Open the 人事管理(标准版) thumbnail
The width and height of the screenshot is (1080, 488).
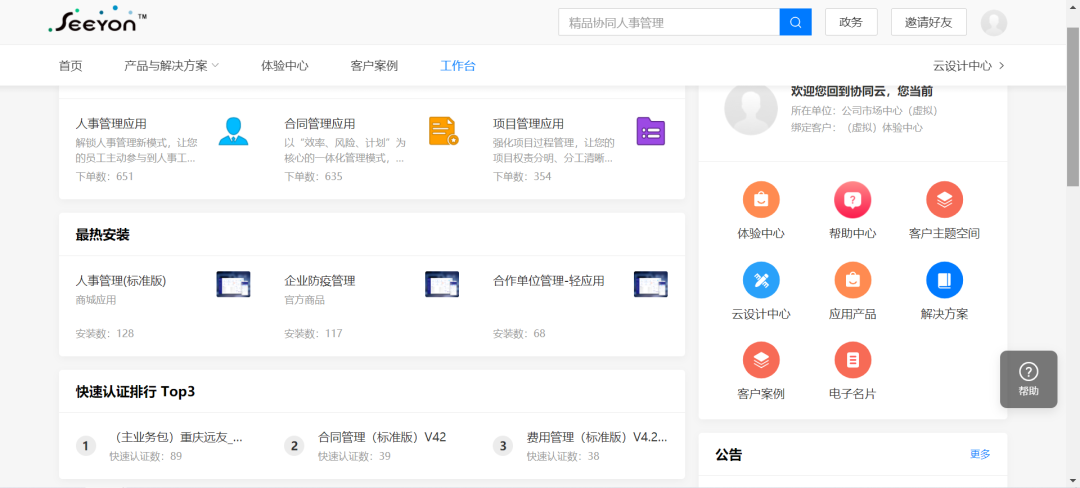click(233, 284)
